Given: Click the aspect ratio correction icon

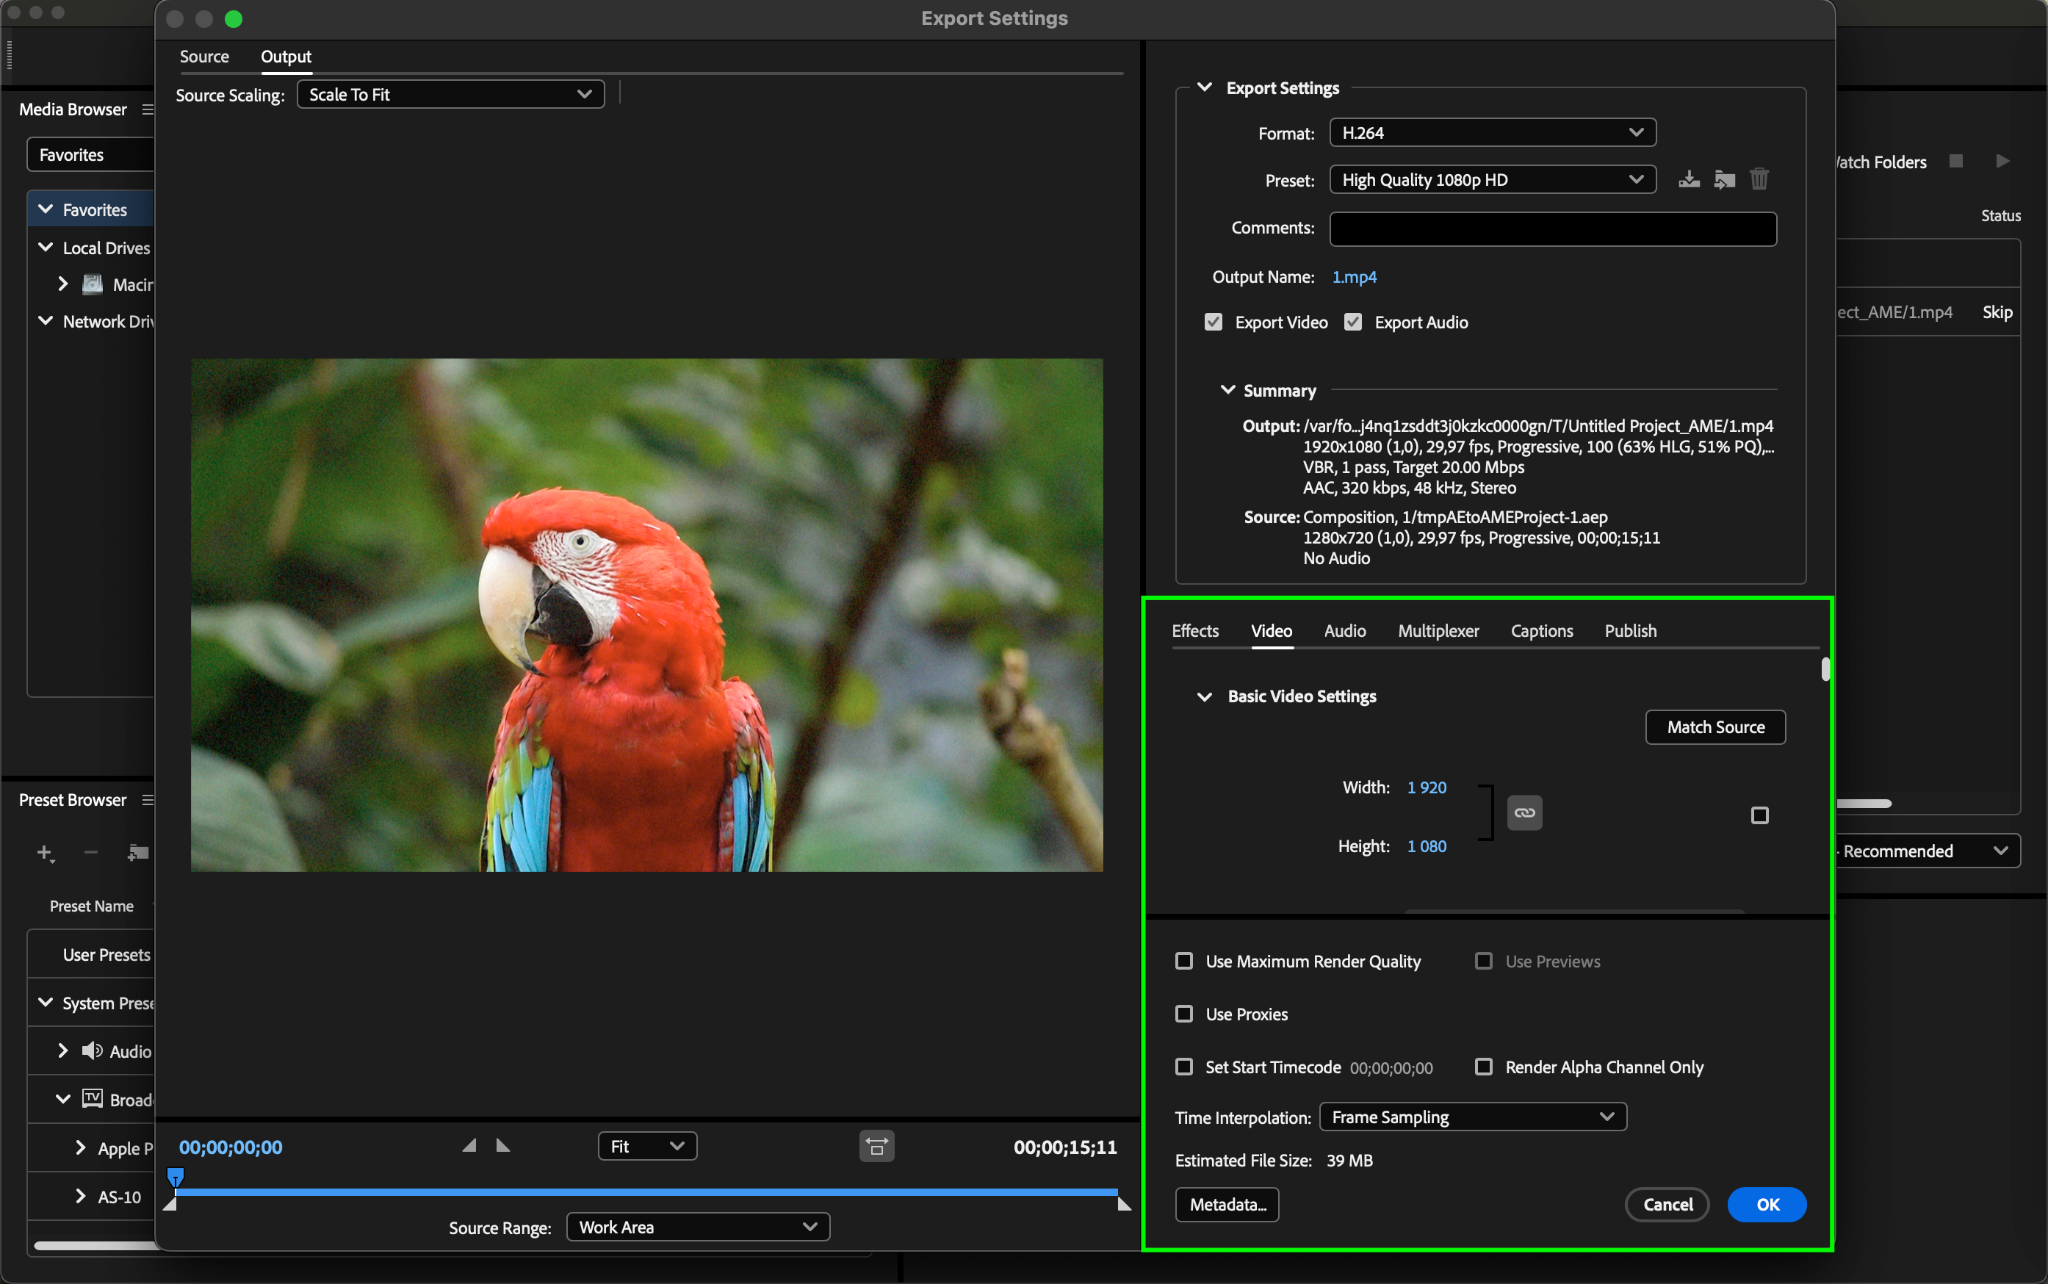Looking at the screenshot, I should [x=877, y=1146].
